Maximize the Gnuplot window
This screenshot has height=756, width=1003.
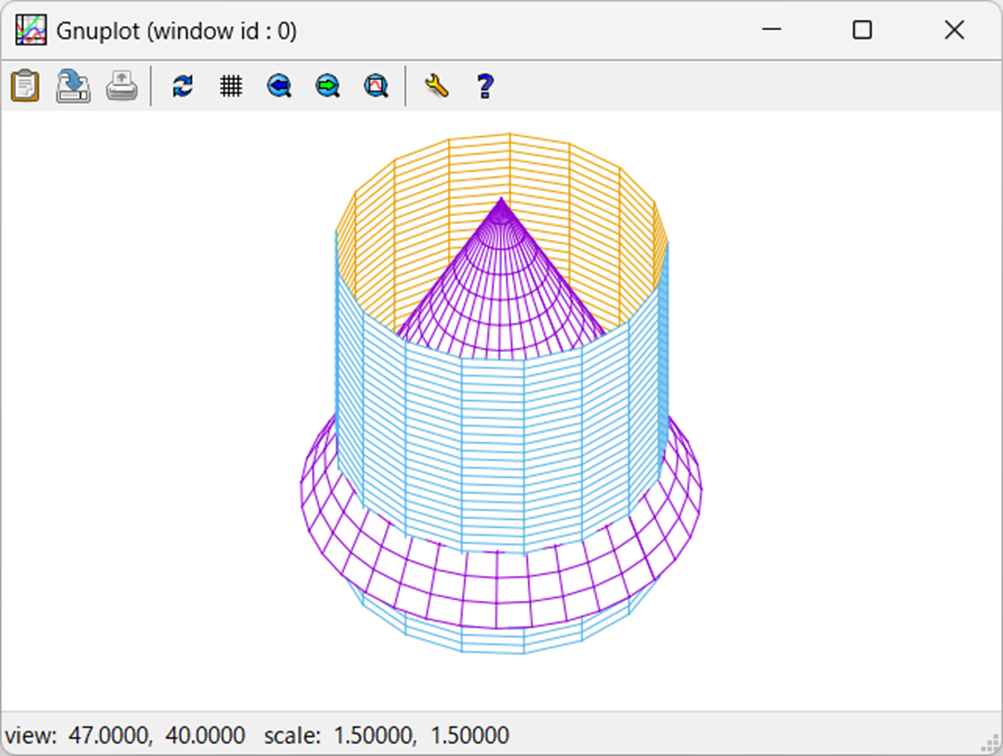862,31
